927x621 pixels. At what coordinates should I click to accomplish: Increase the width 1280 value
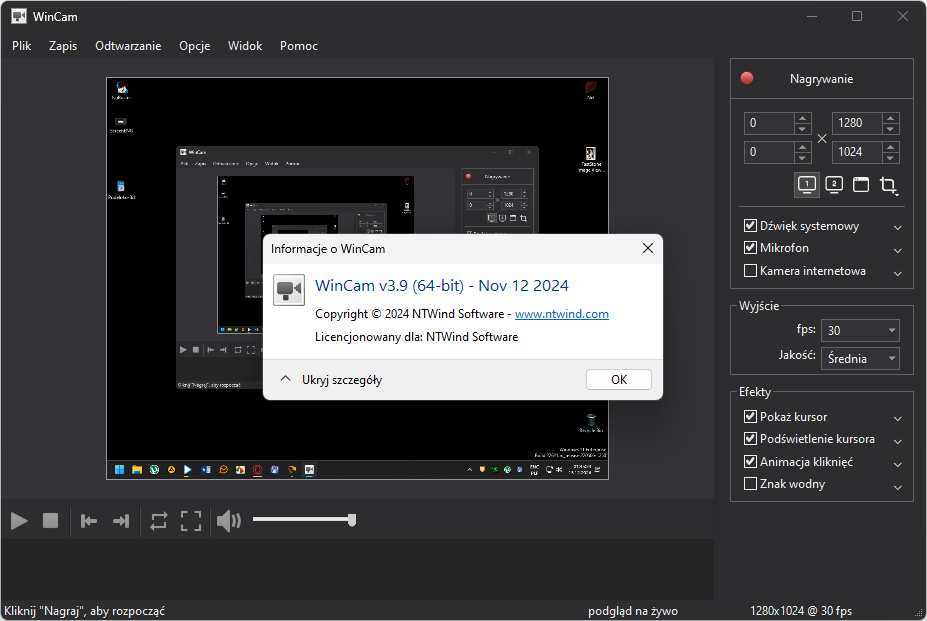pyautogui.click(x=891, y=118)
